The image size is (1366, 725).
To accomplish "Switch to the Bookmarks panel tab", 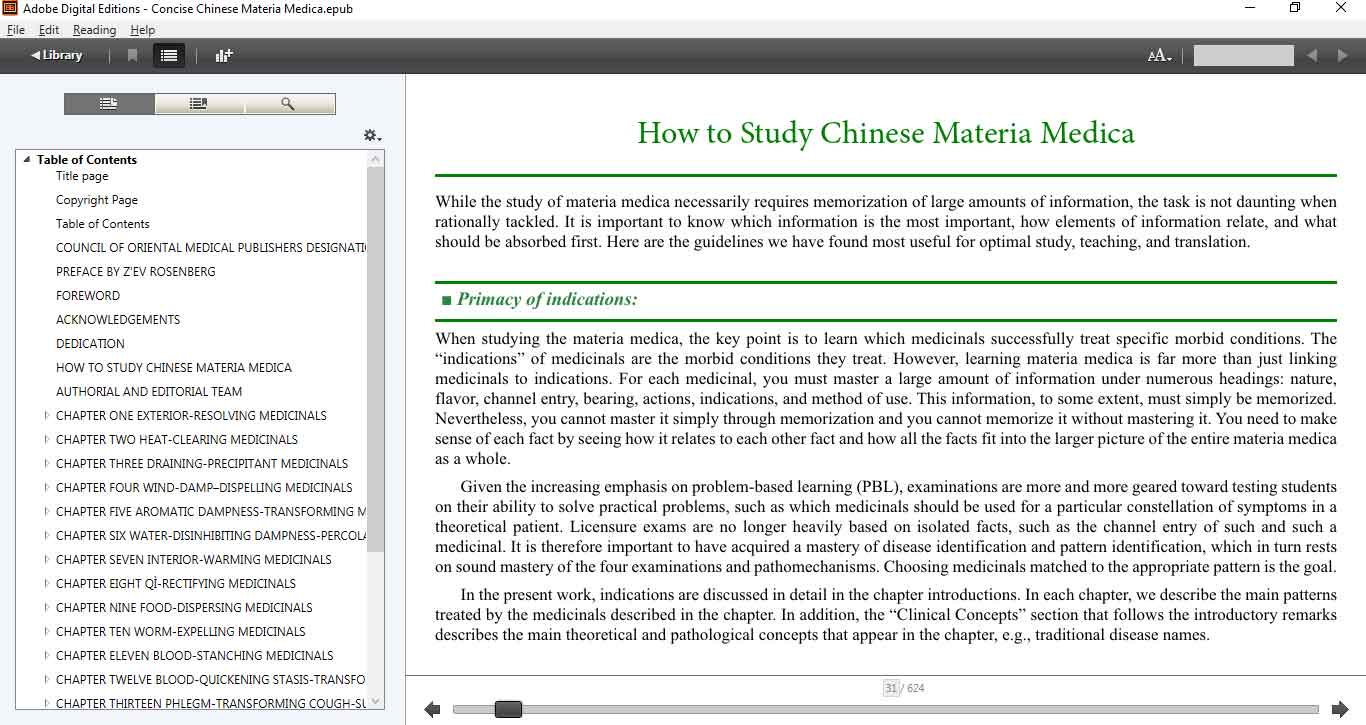I will 199,104.
